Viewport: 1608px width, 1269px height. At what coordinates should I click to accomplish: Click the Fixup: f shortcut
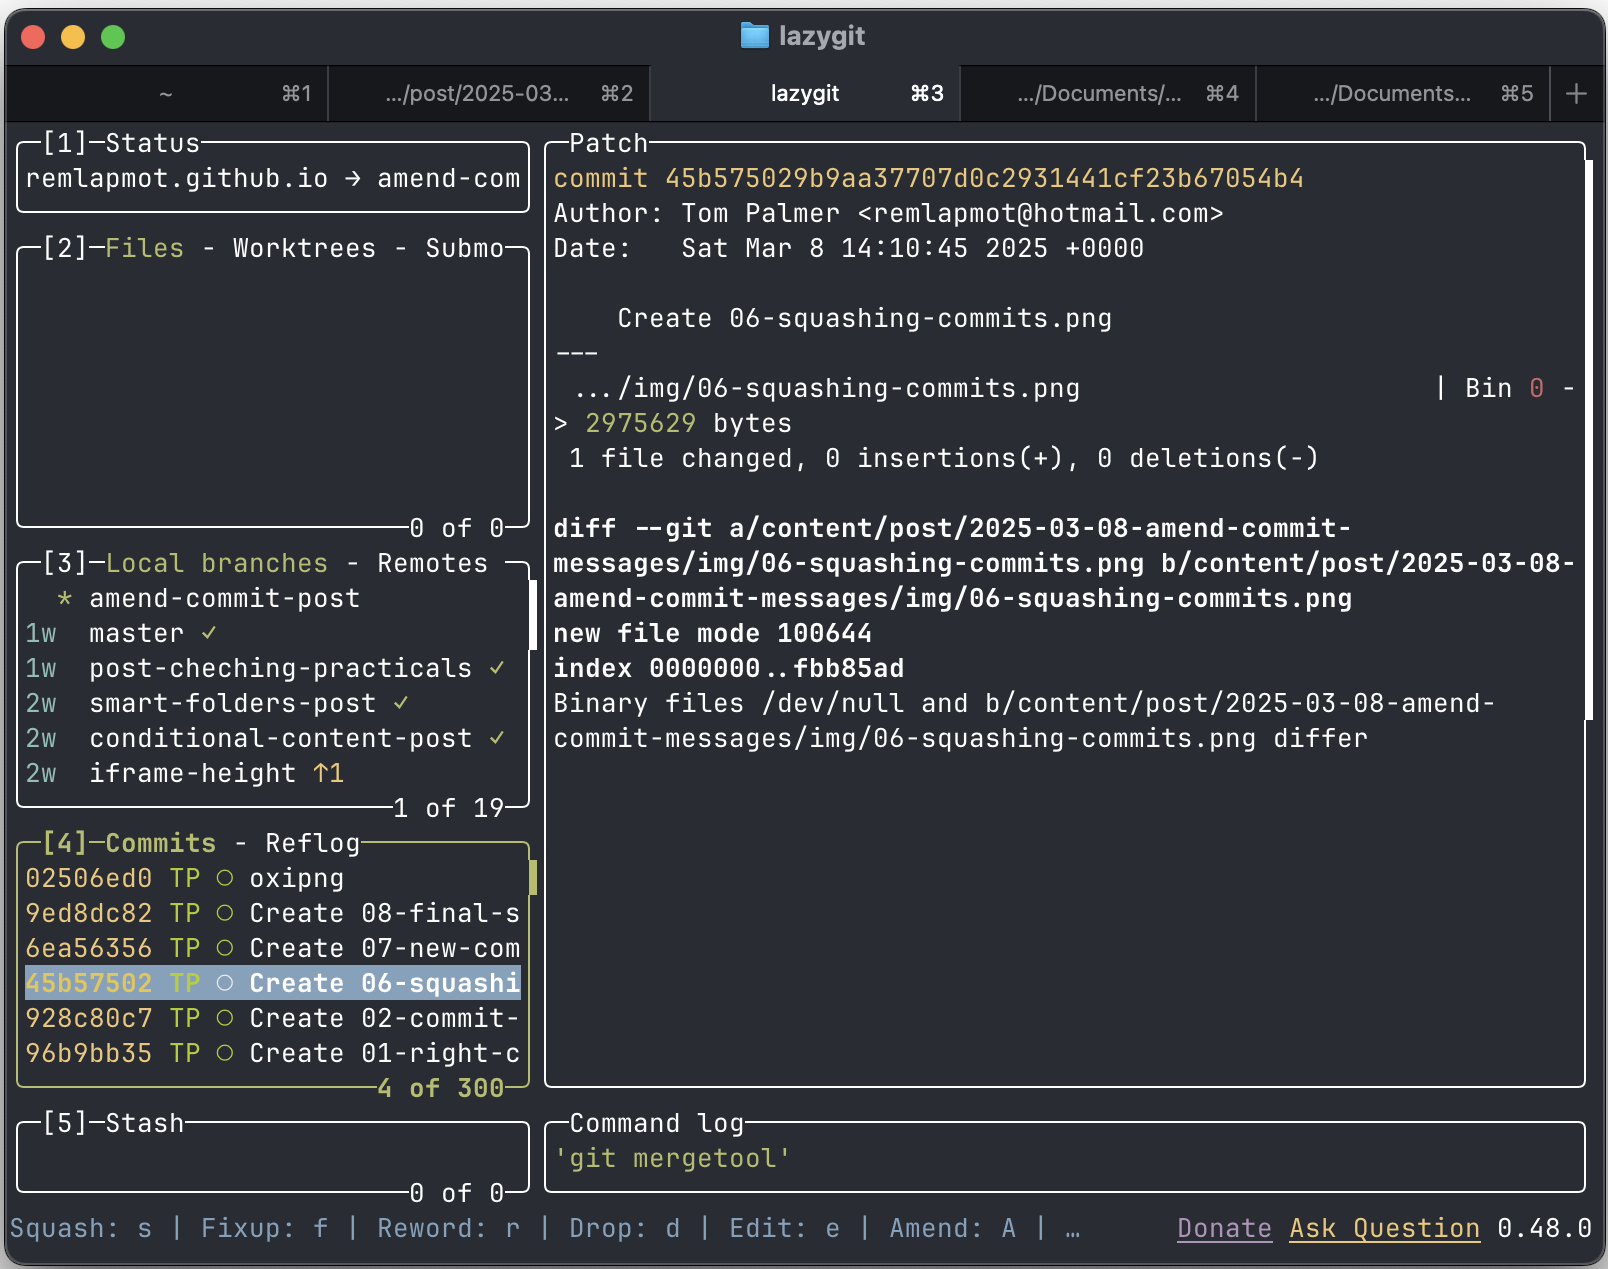click(265, 1228)
